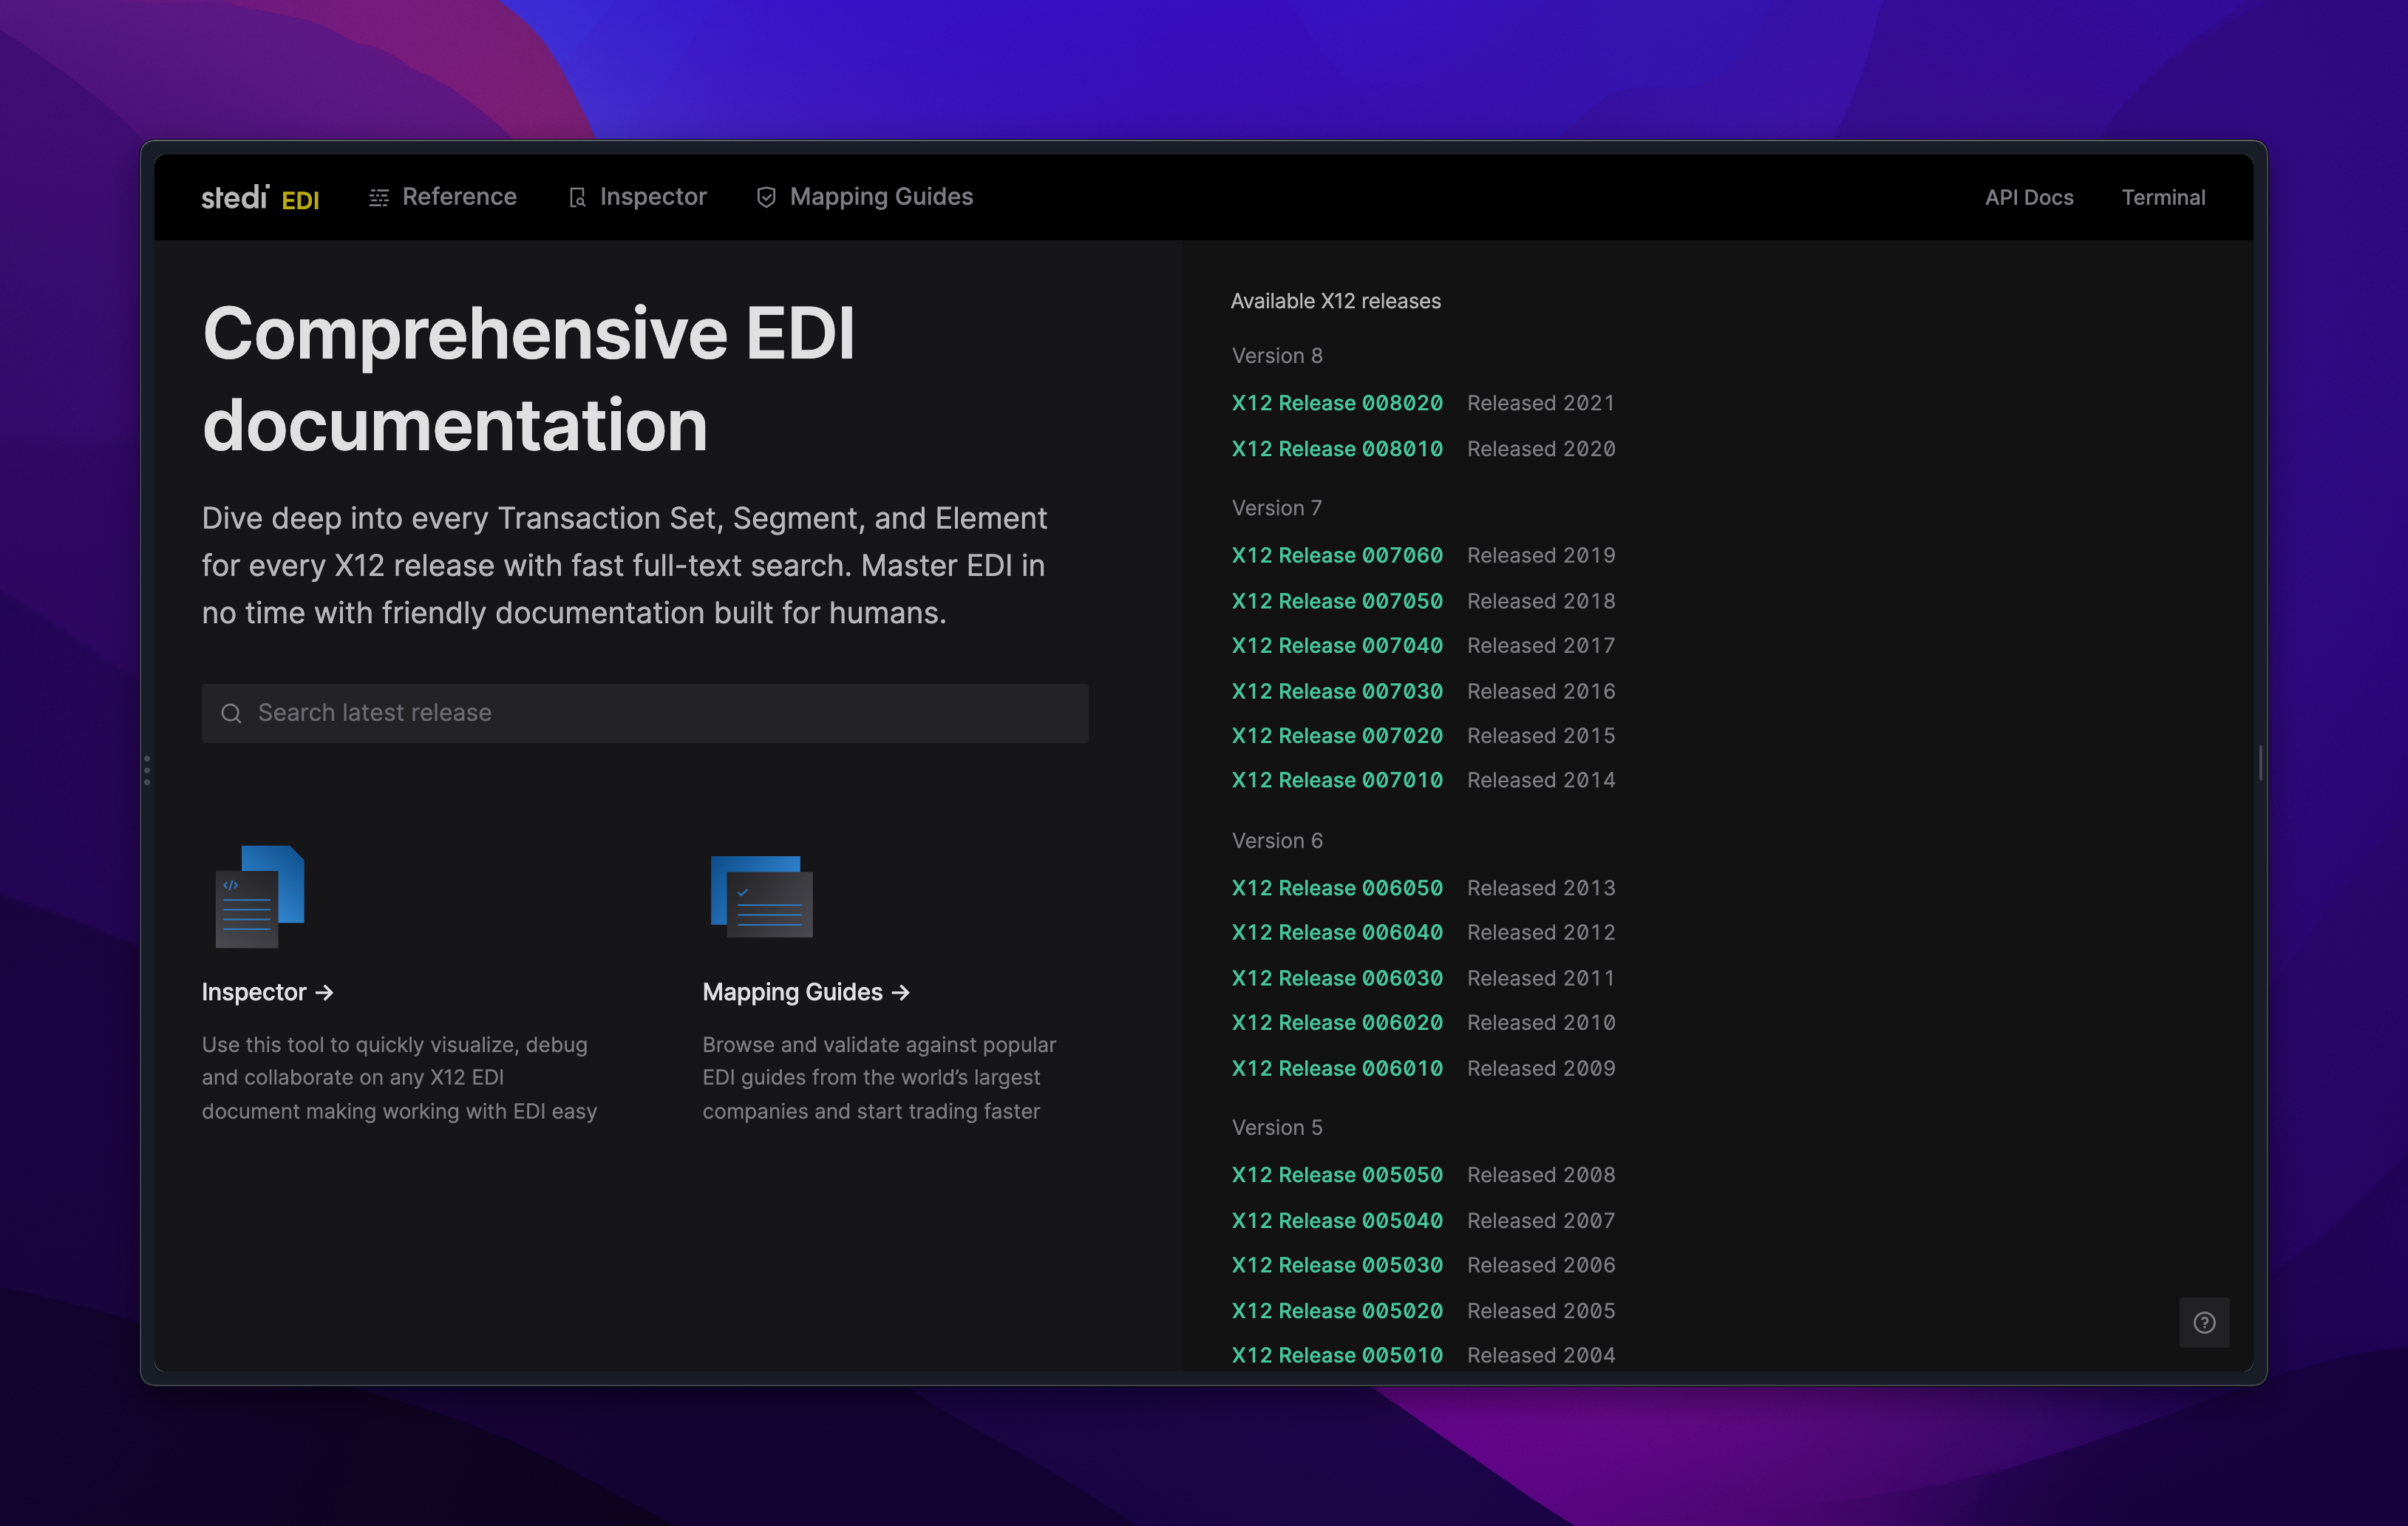Open X12 Release 007060
The width and height of the screenshot is (2408, 1526).
[1337, 555]
